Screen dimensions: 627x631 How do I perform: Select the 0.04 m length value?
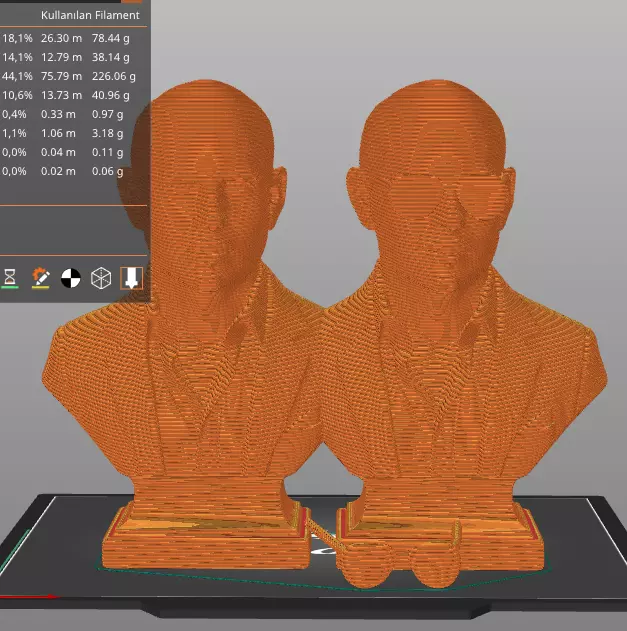[x=58, y=152]
